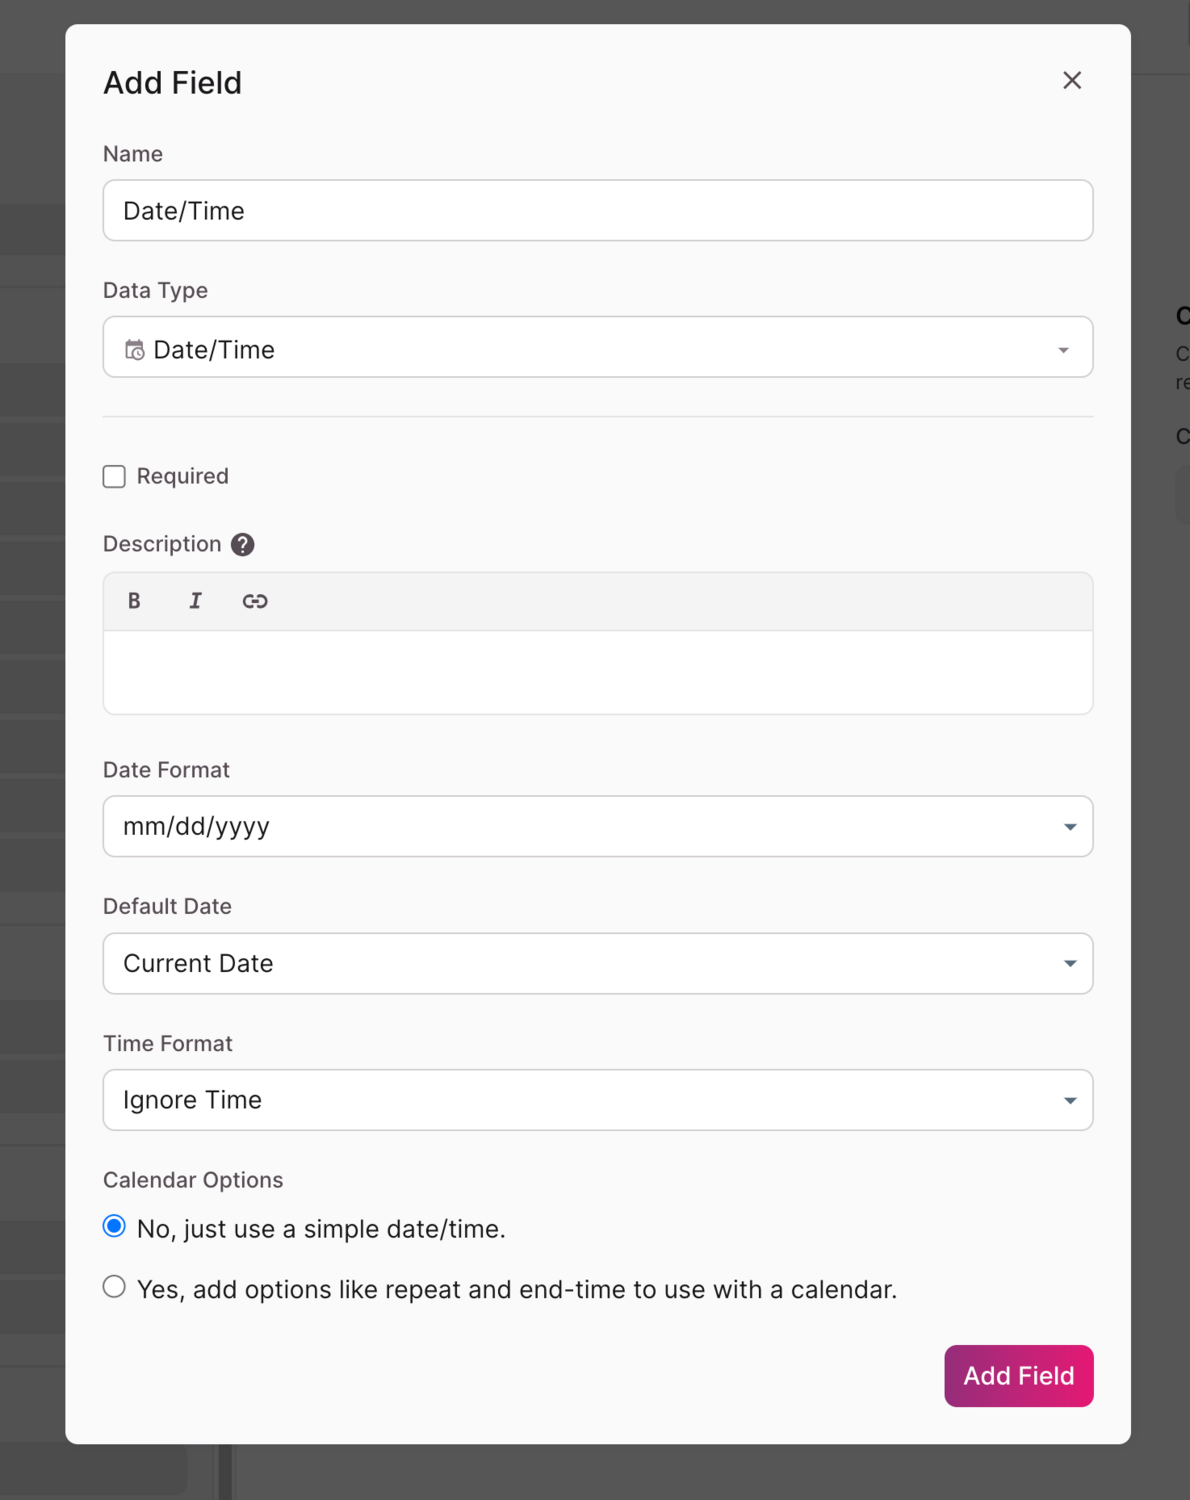Viewport: 1190px width, 1500px height.
Task: Click the Add Field button
Action: pyautogui.click(x=1018, y=1376)
